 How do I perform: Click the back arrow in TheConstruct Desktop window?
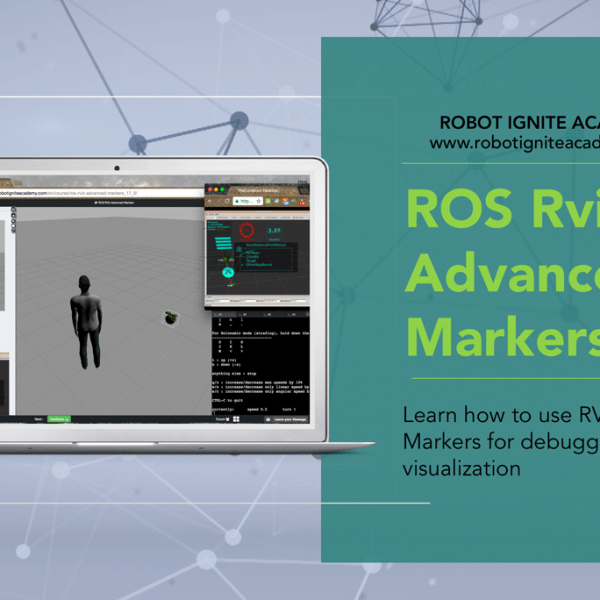tap(210, 201)
